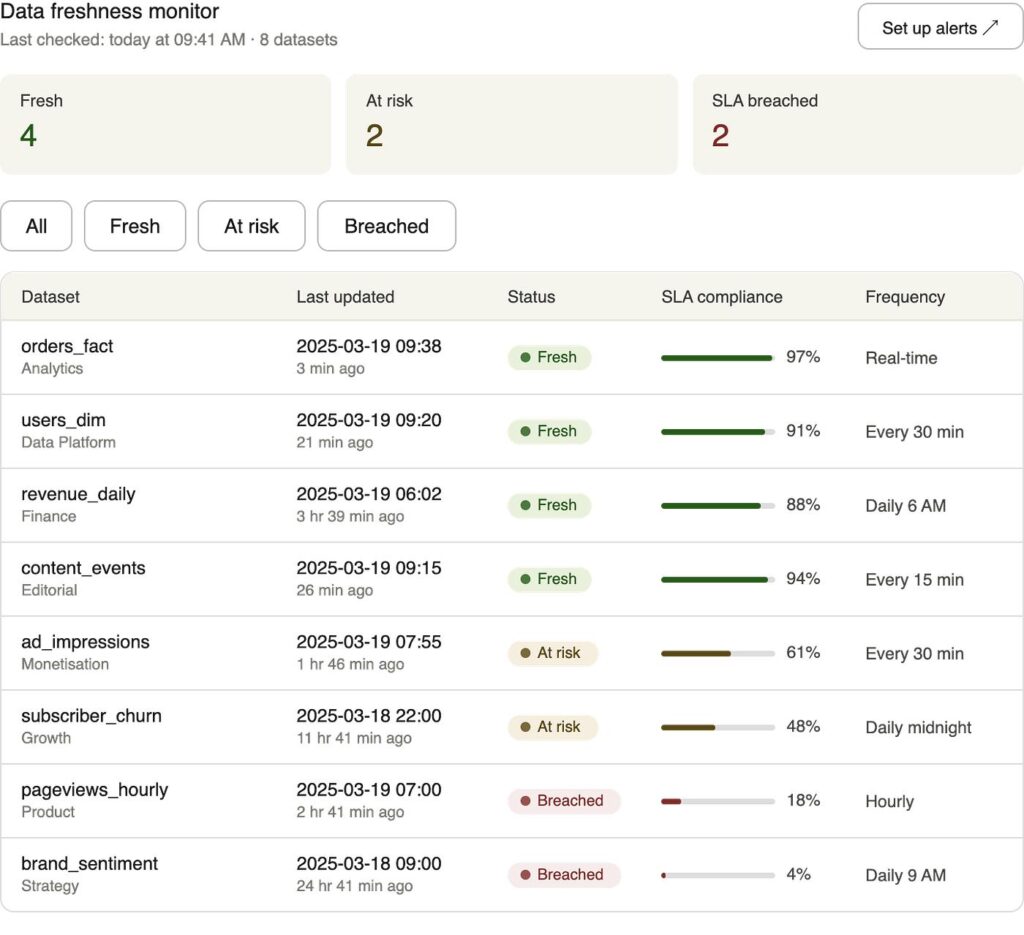This screenshot has height=935, width=1024.
Task: Open the content_events dataset
Action: pos(83,568)
